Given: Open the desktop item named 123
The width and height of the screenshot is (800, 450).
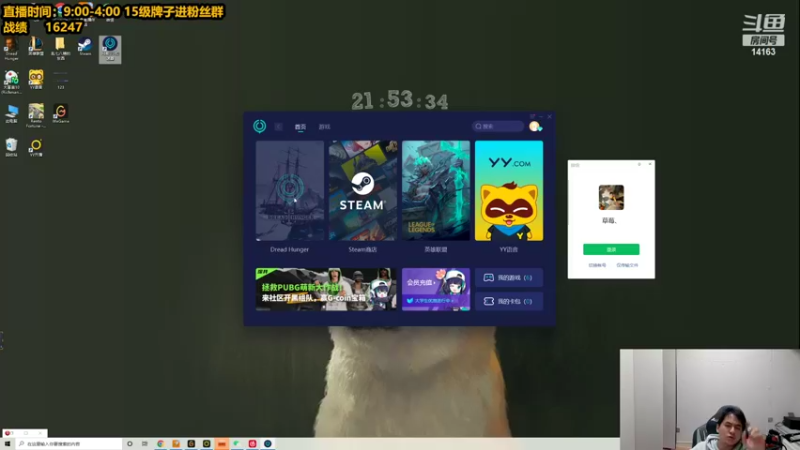Looking at the screenshot, I should (x=60, y=81).
